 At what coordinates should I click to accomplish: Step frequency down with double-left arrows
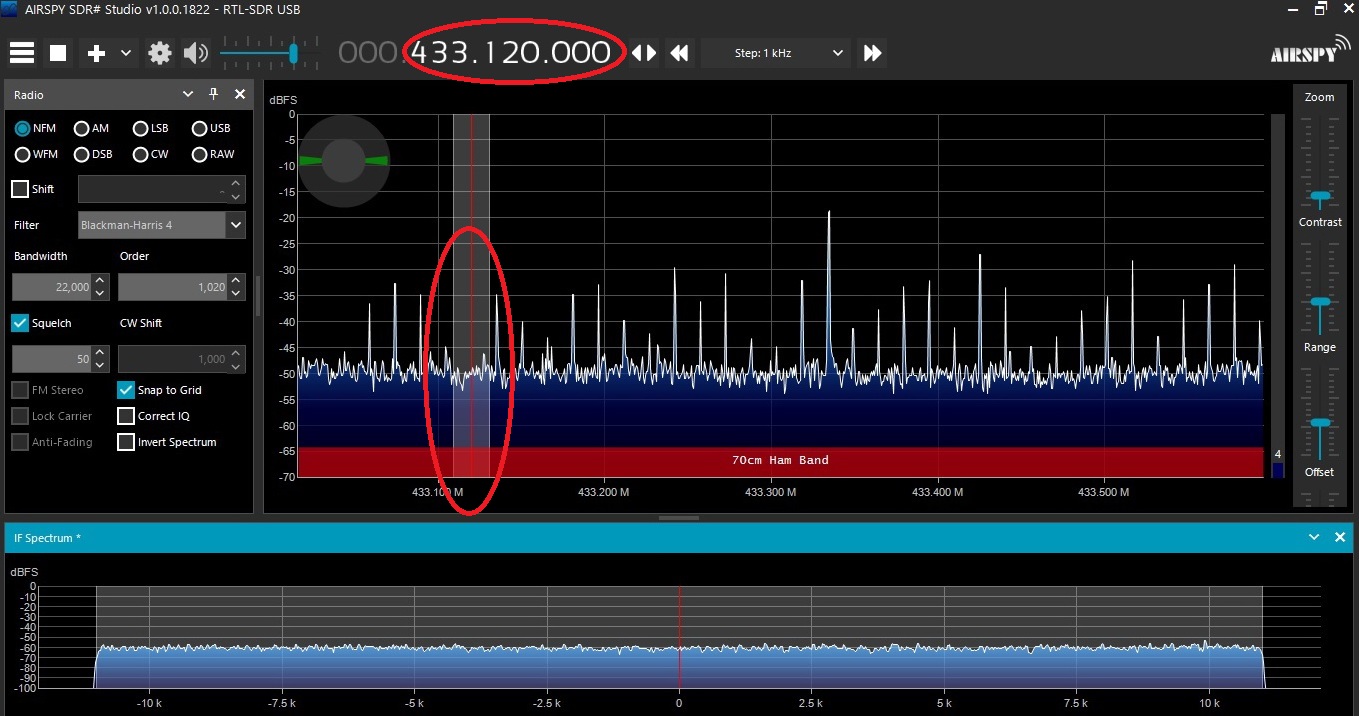click(680, 53)
